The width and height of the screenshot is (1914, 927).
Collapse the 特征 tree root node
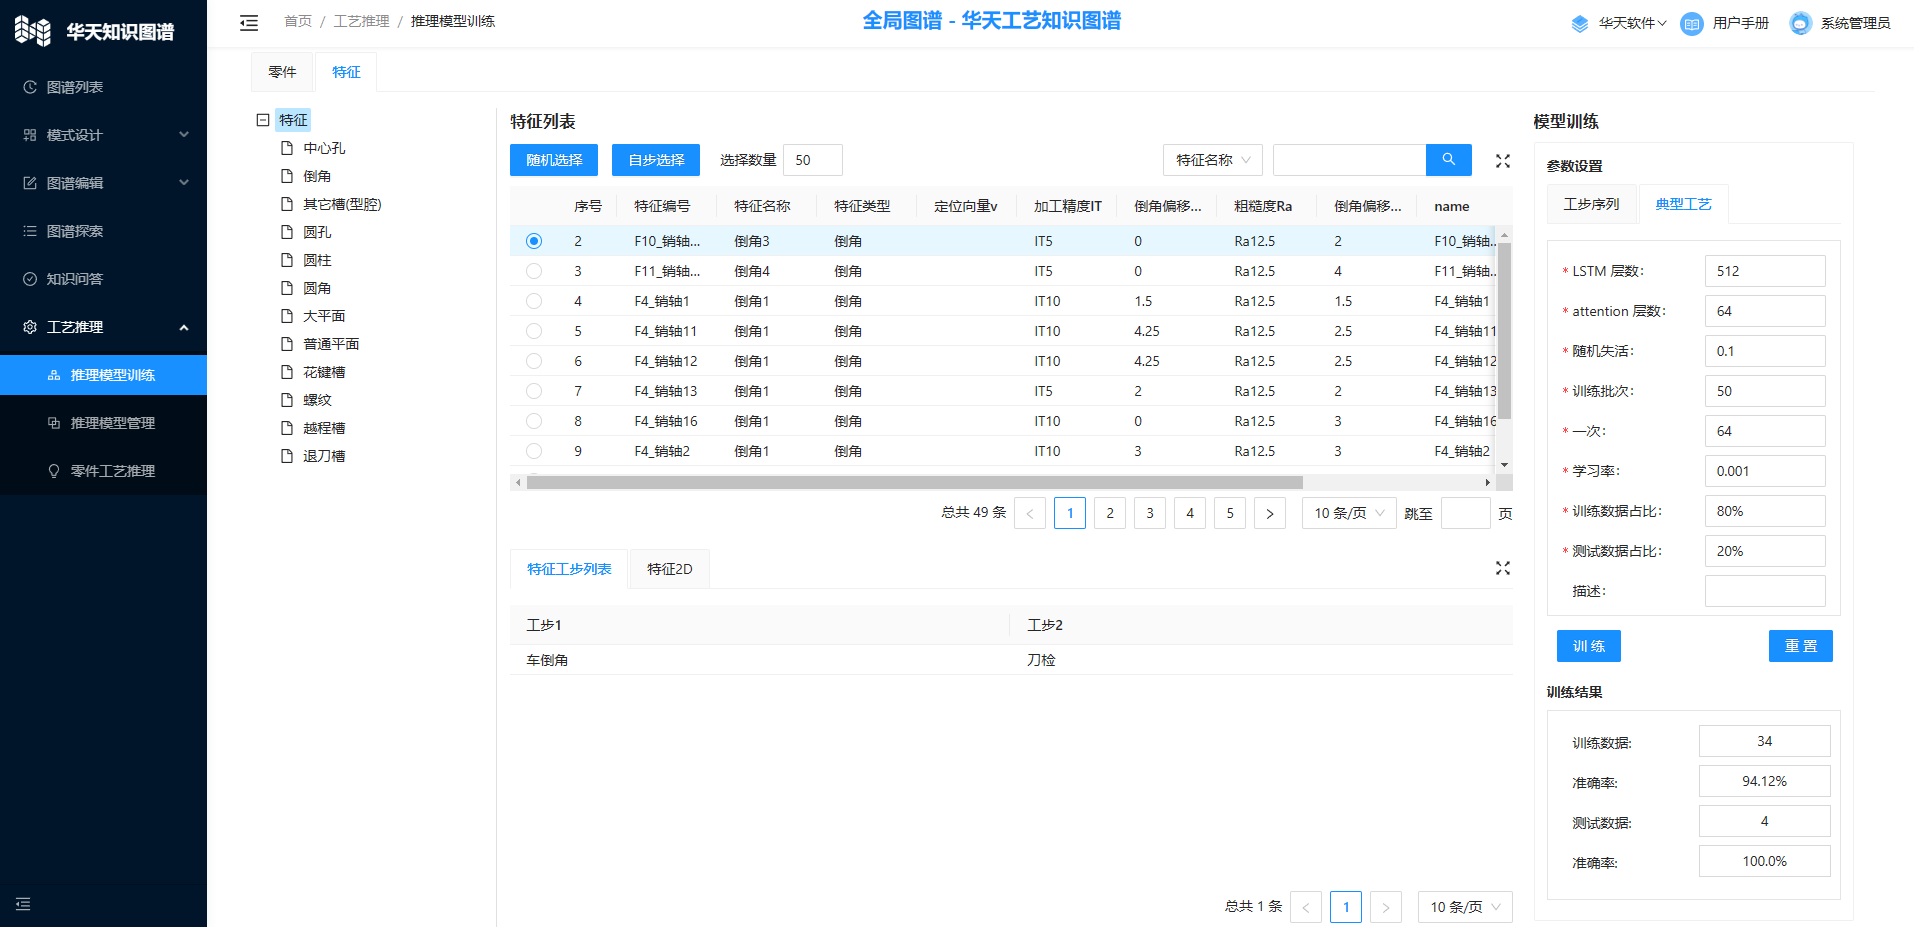(263, 120)
